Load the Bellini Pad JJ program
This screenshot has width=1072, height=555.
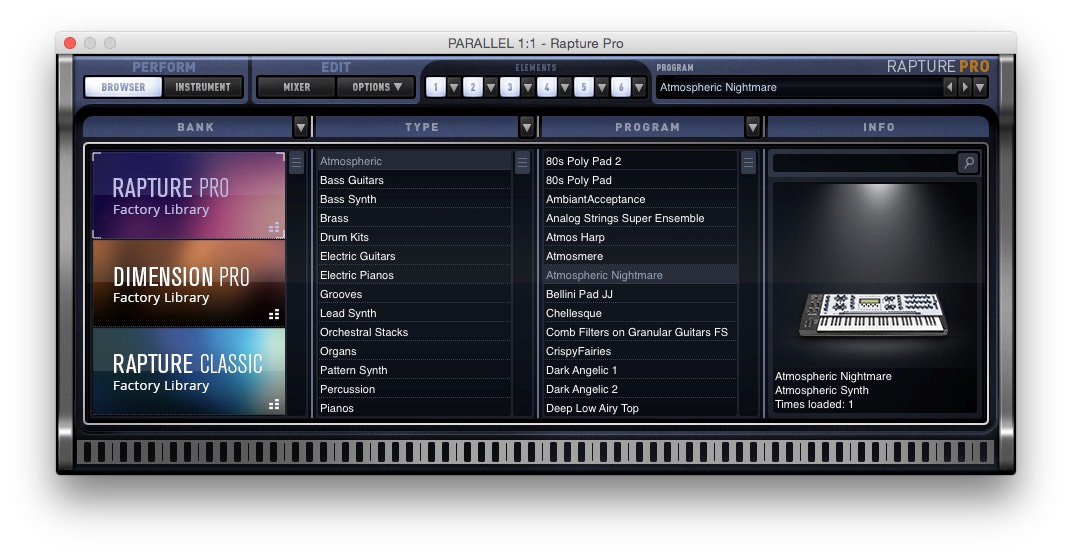pyautogui.click(x=640, y=295)
